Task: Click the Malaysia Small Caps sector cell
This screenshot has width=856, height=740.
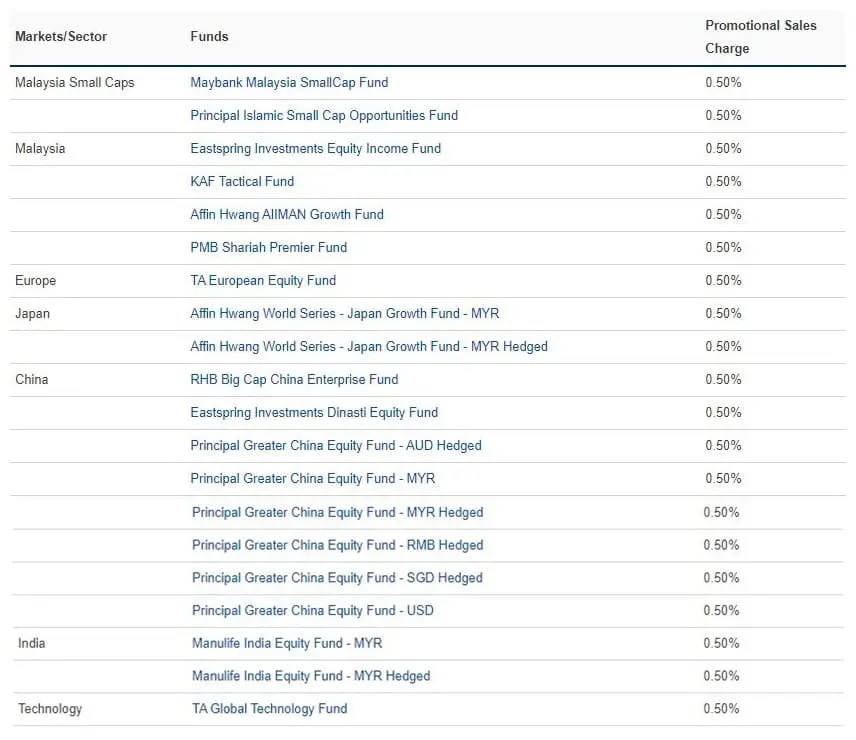Action: (x=74, y=83)
